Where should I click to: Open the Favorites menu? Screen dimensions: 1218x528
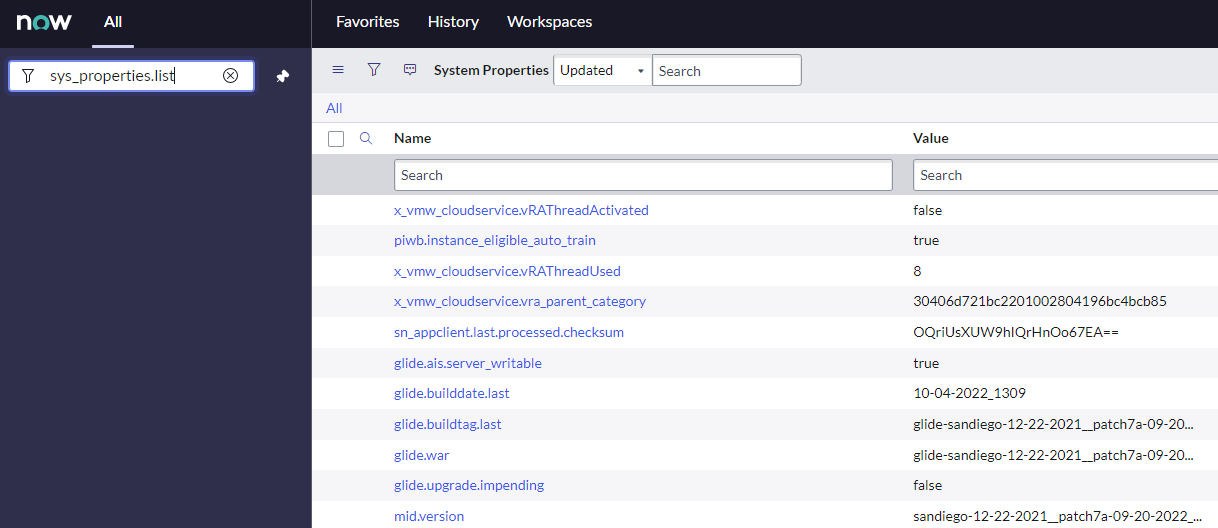tap(367, 22)
